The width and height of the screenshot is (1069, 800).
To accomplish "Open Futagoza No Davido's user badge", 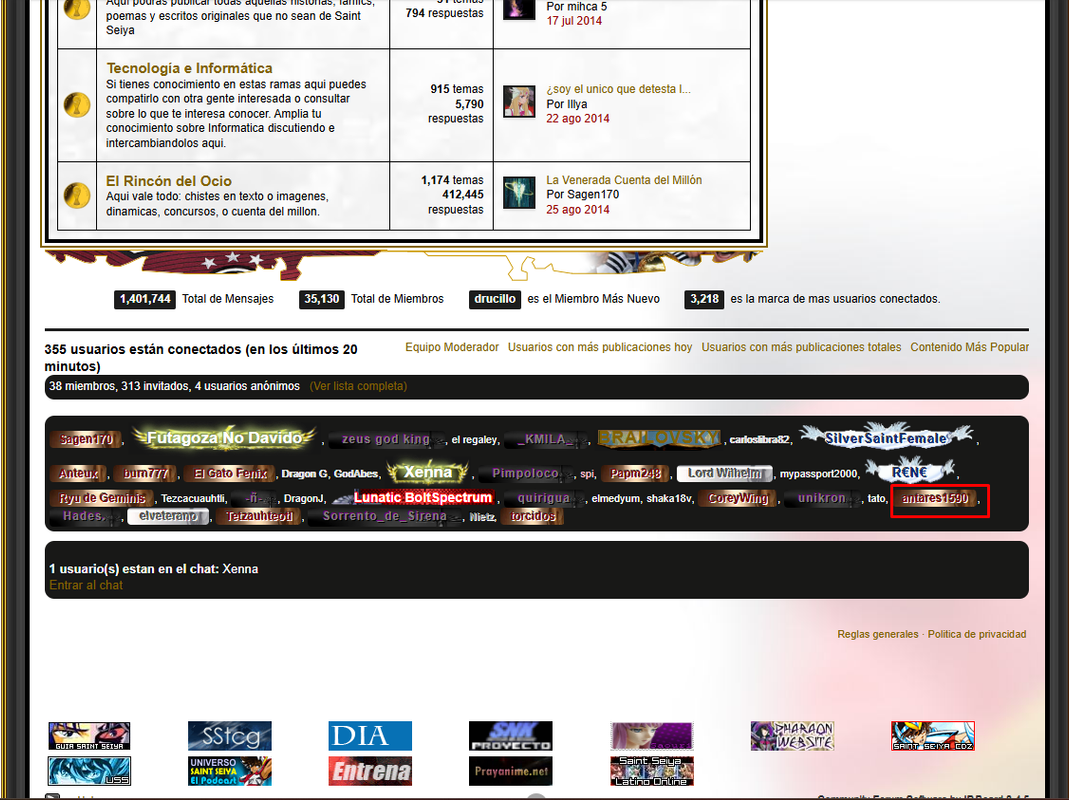I will [x=224, y=437].
